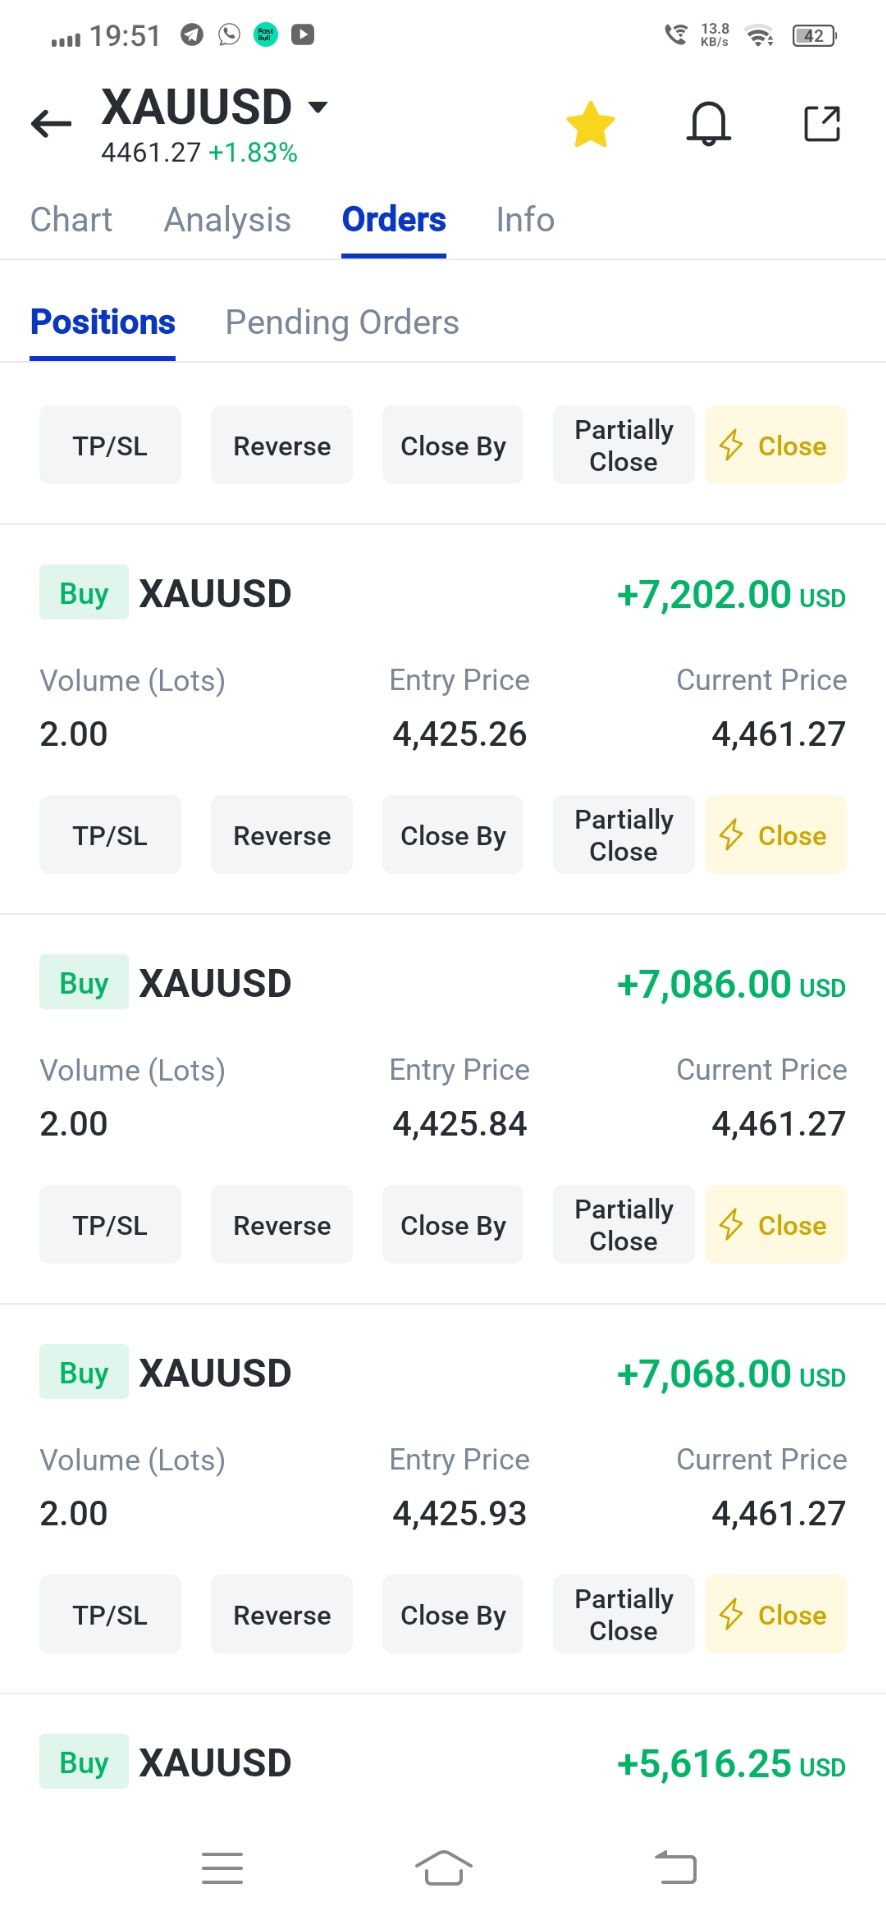Tap the topmost Partially Close button
The height and width of the screenshot is (1920, 886).
pyautogui.click(x=623, y=445)
